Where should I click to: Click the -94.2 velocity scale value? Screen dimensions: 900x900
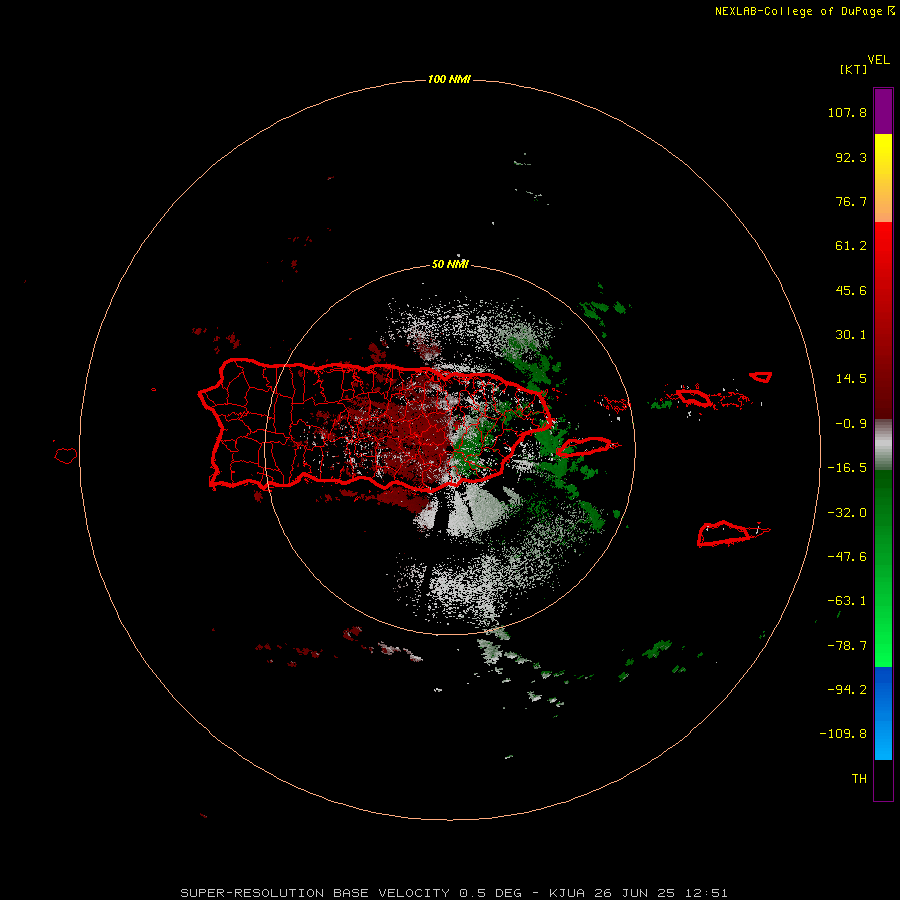847,690
